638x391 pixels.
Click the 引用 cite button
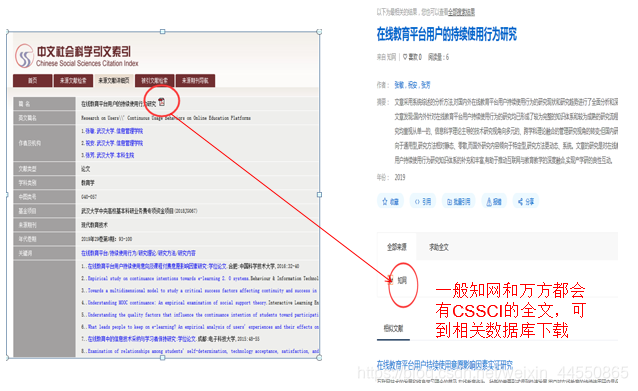(423, 201)
